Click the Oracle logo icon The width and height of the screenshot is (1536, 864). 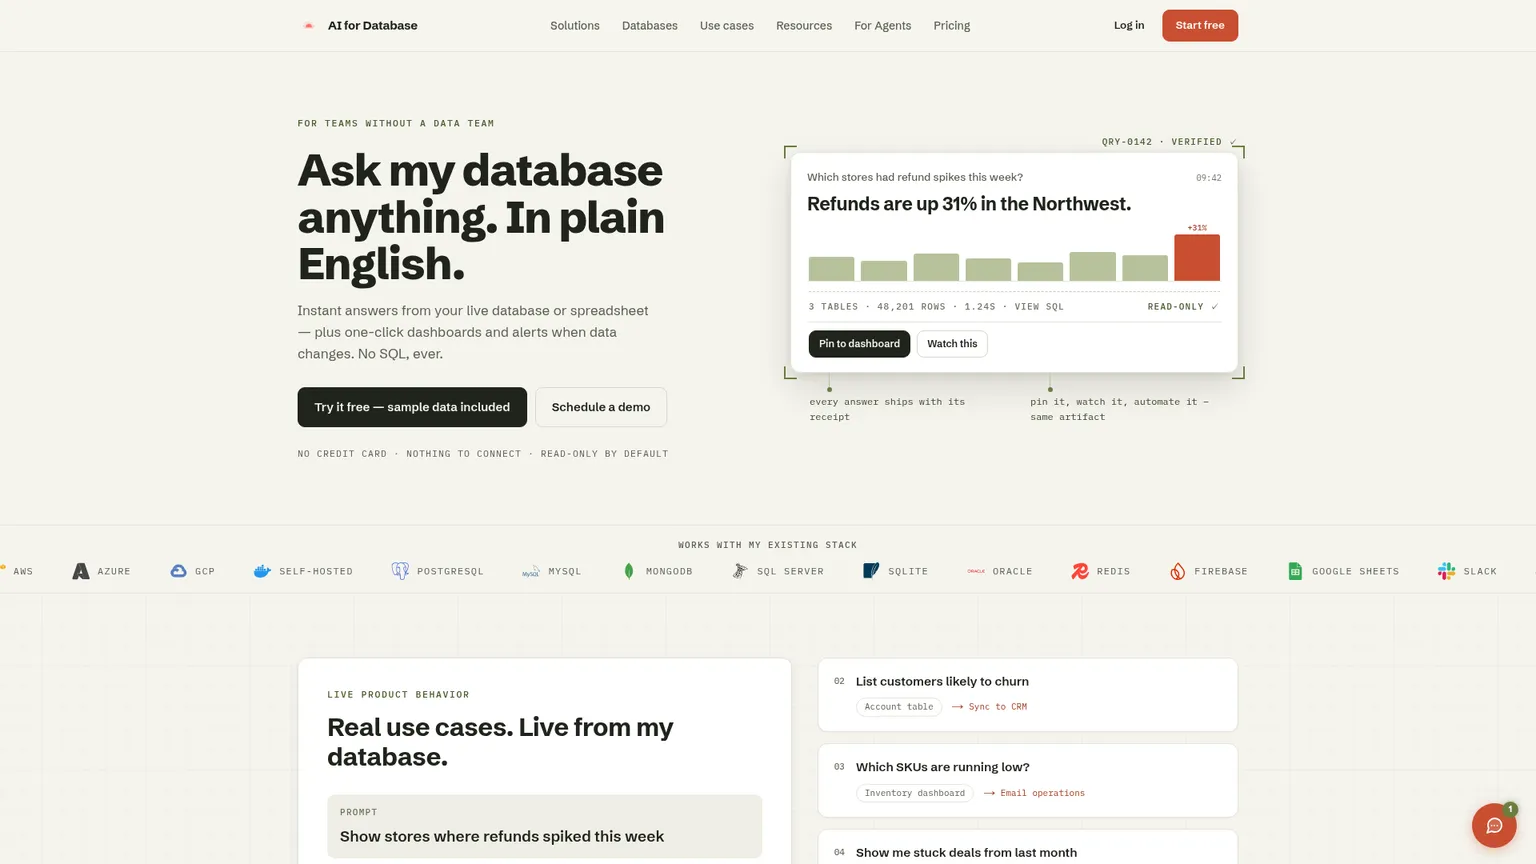pos(976,571)
